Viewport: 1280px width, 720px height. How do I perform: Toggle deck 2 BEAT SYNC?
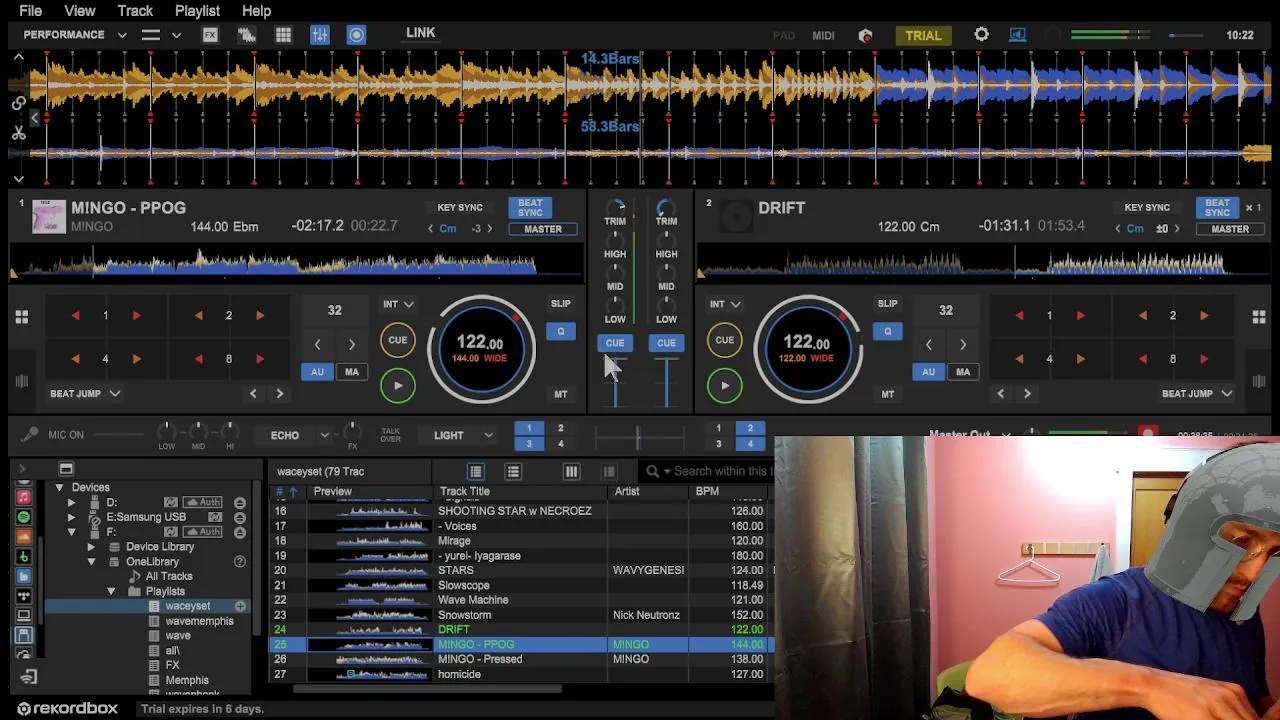[x=1217, y=208]
